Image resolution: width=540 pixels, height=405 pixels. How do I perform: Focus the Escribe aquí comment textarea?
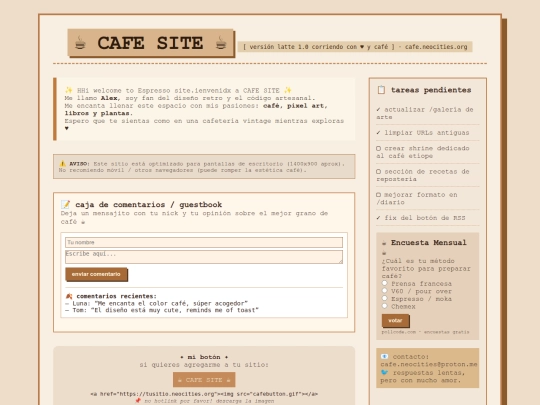click(x=204, y=257)
